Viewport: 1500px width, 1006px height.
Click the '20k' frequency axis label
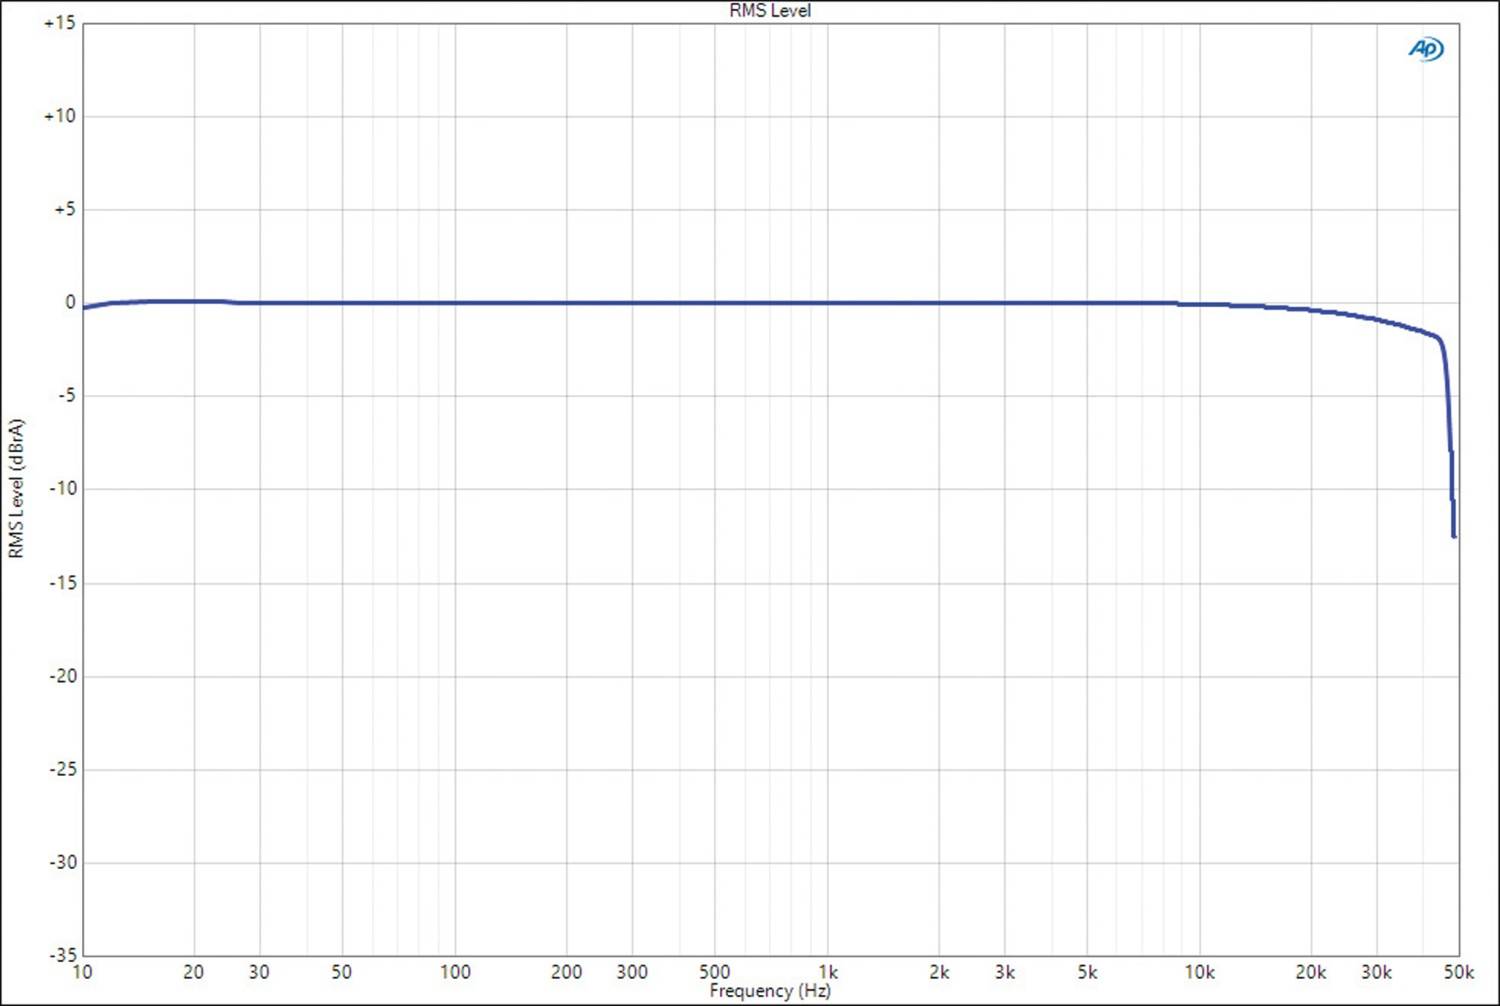pos(1311,972)
